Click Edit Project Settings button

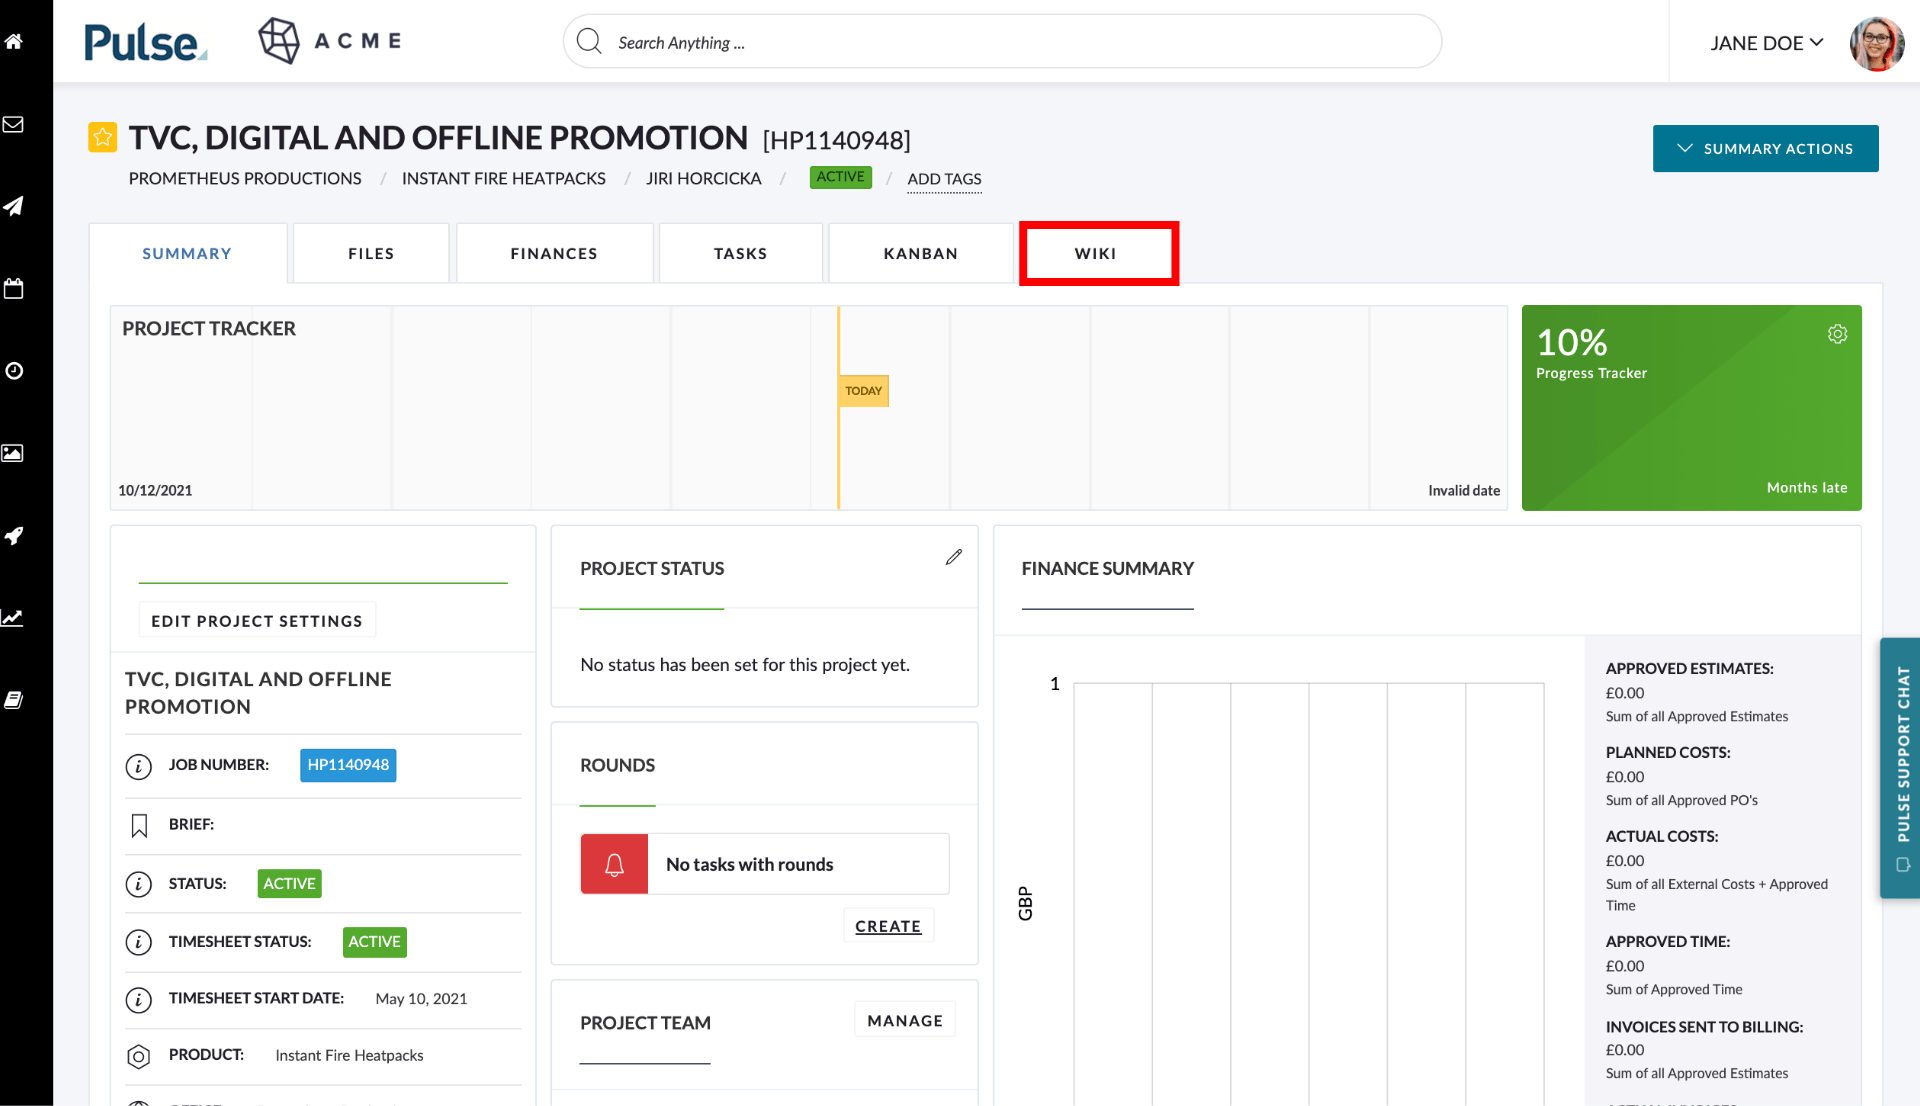point(257,621)
